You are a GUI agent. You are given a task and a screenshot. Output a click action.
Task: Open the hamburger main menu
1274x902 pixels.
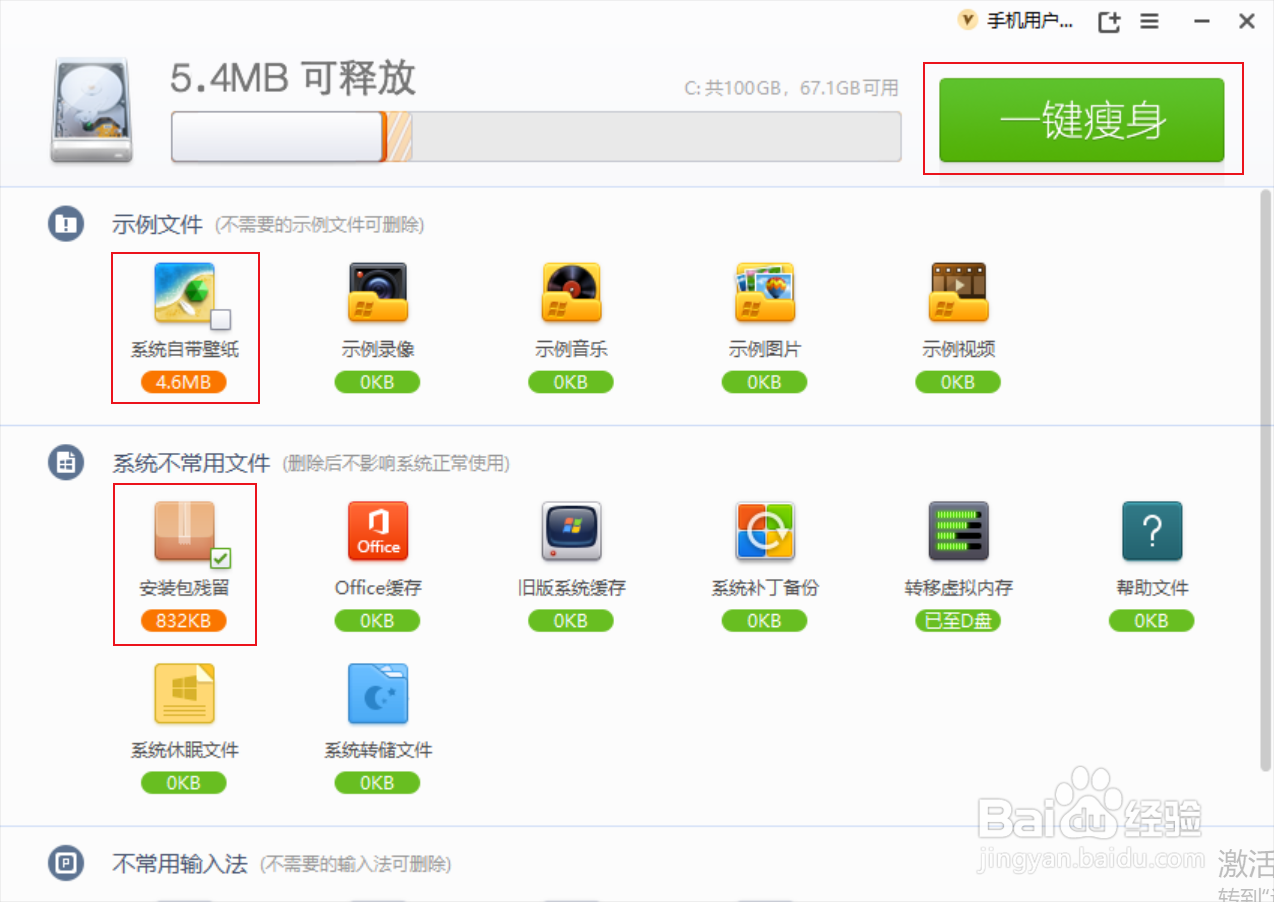pyautogui.click(x=1148, y=21)
